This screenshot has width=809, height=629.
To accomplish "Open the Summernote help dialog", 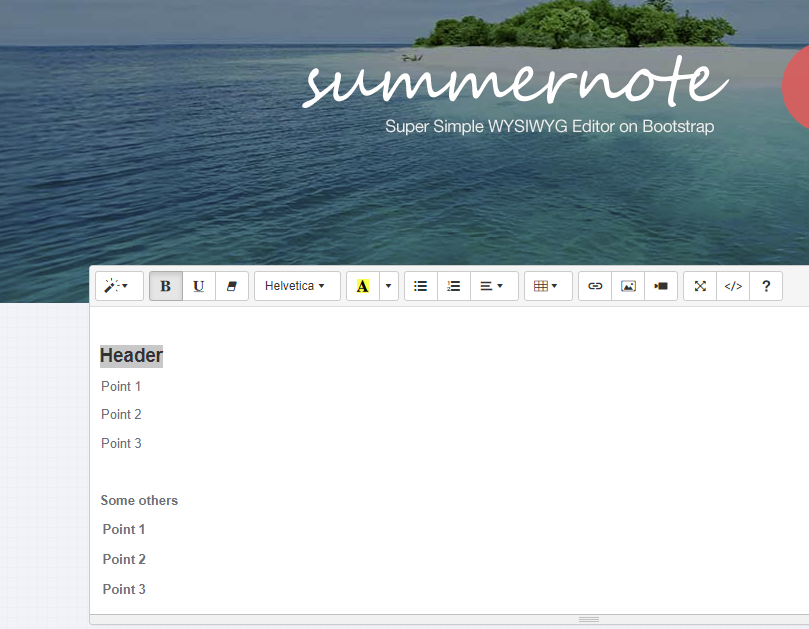I will coord(766,286).
